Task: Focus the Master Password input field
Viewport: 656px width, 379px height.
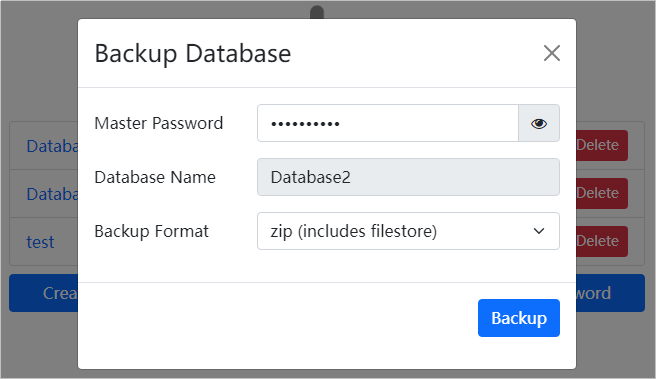Action: point(388,123)
